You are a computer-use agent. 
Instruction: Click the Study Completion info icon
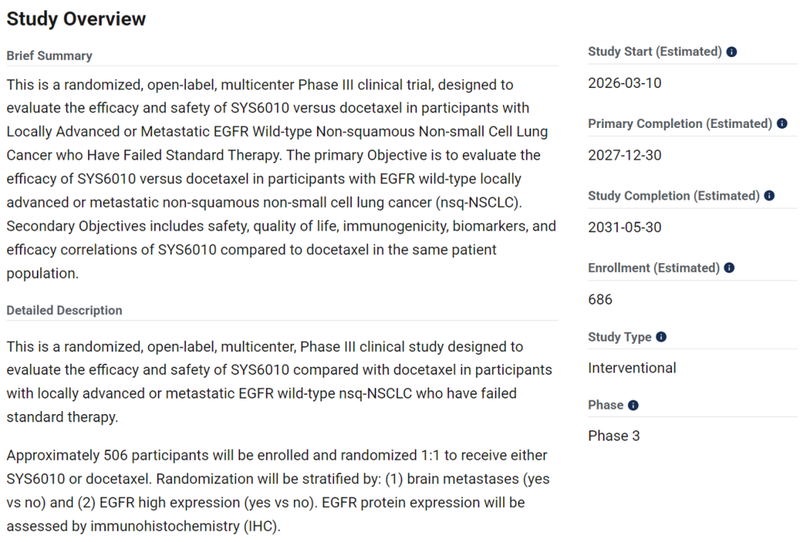[x=769, y=196]
